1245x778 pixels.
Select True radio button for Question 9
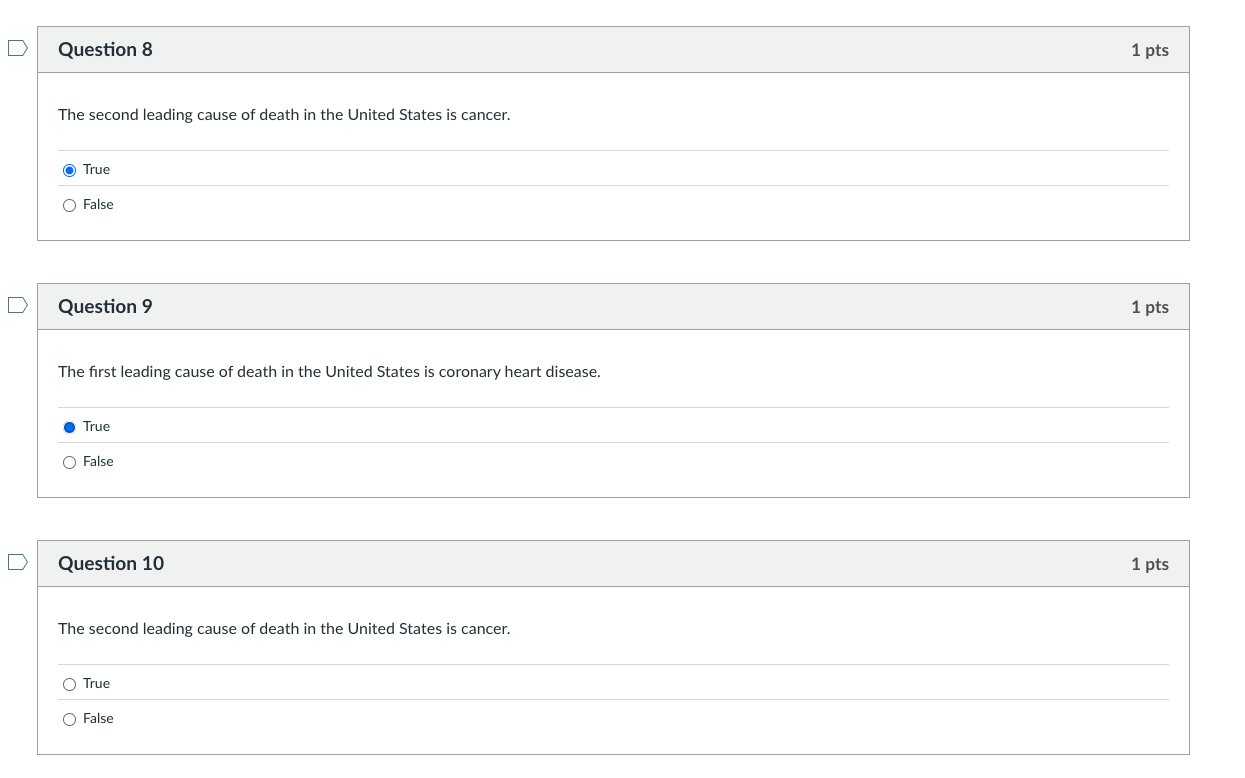click(x=69, y=427)
